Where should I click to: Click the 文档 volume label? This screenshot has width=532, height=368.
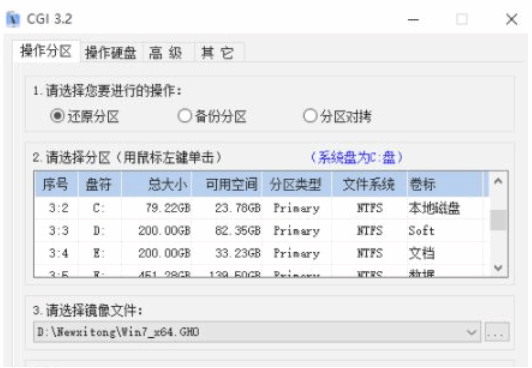point(421,253)
